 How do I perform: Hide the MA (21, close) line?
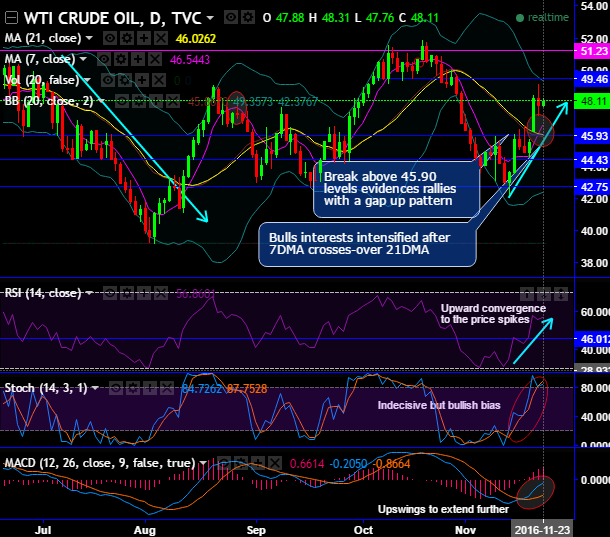(x=109, y=38)
